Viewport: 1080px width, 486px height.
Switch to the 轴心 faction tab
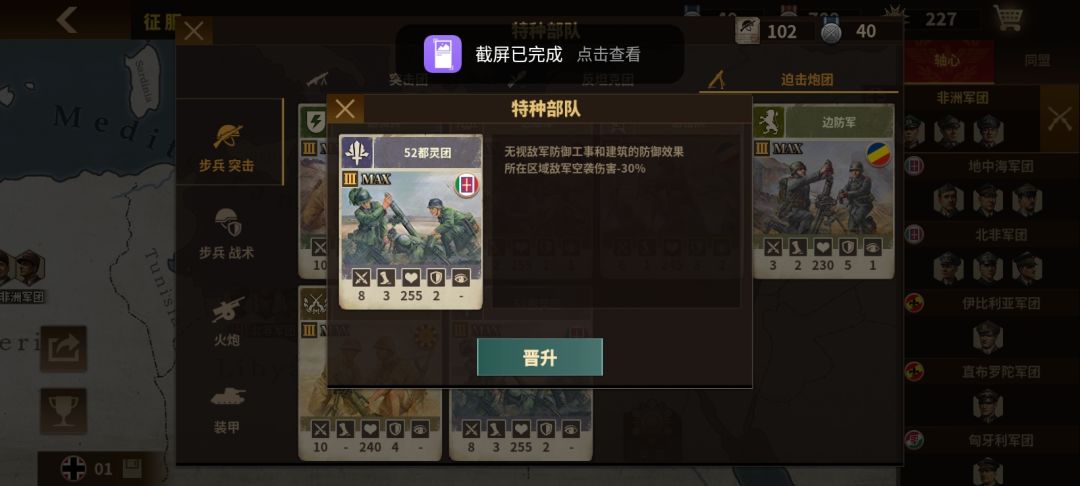click(947, 61)
